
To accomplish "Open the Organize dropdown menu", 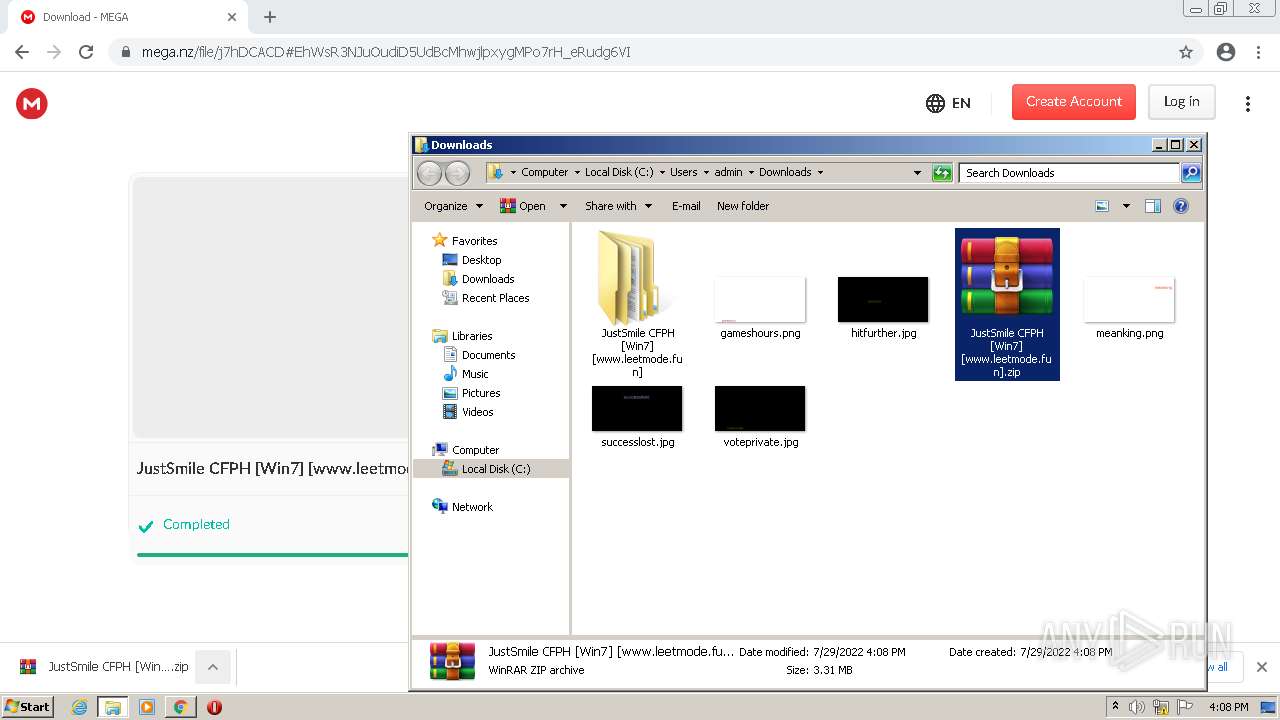I will pos(453,206).
